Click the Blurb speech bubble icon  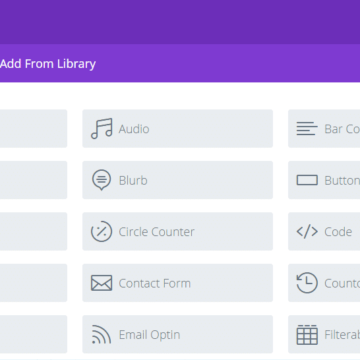[x=101, y=180]
